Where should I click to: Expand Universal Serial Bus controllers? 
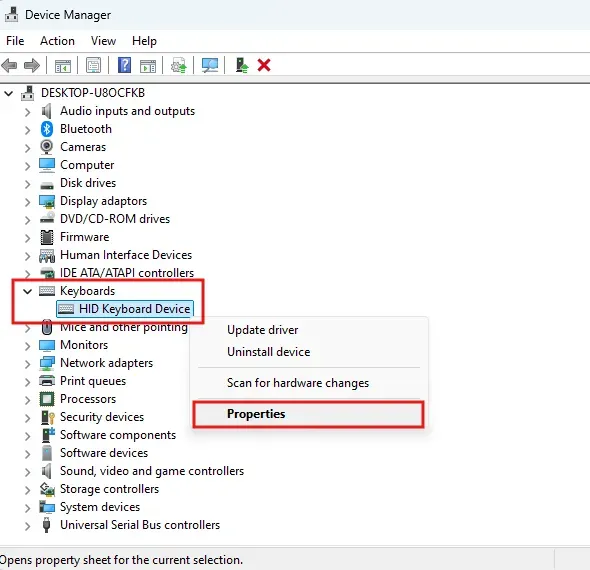(x=27, y=526)
